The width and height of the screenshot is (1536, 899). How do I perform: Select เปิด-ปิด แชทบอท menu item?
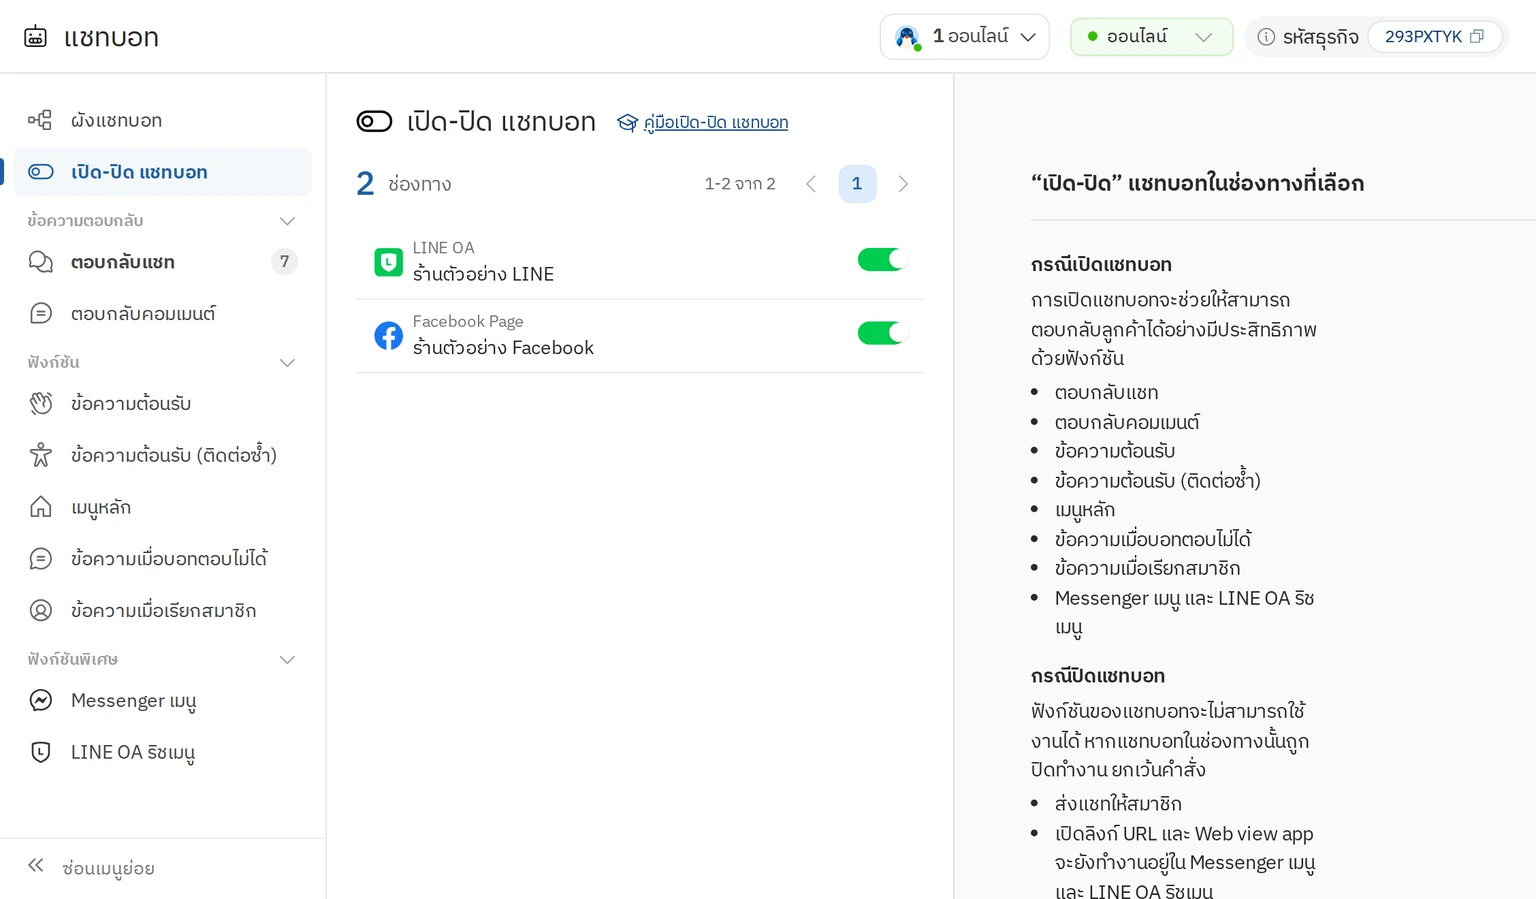pos(163,172)
